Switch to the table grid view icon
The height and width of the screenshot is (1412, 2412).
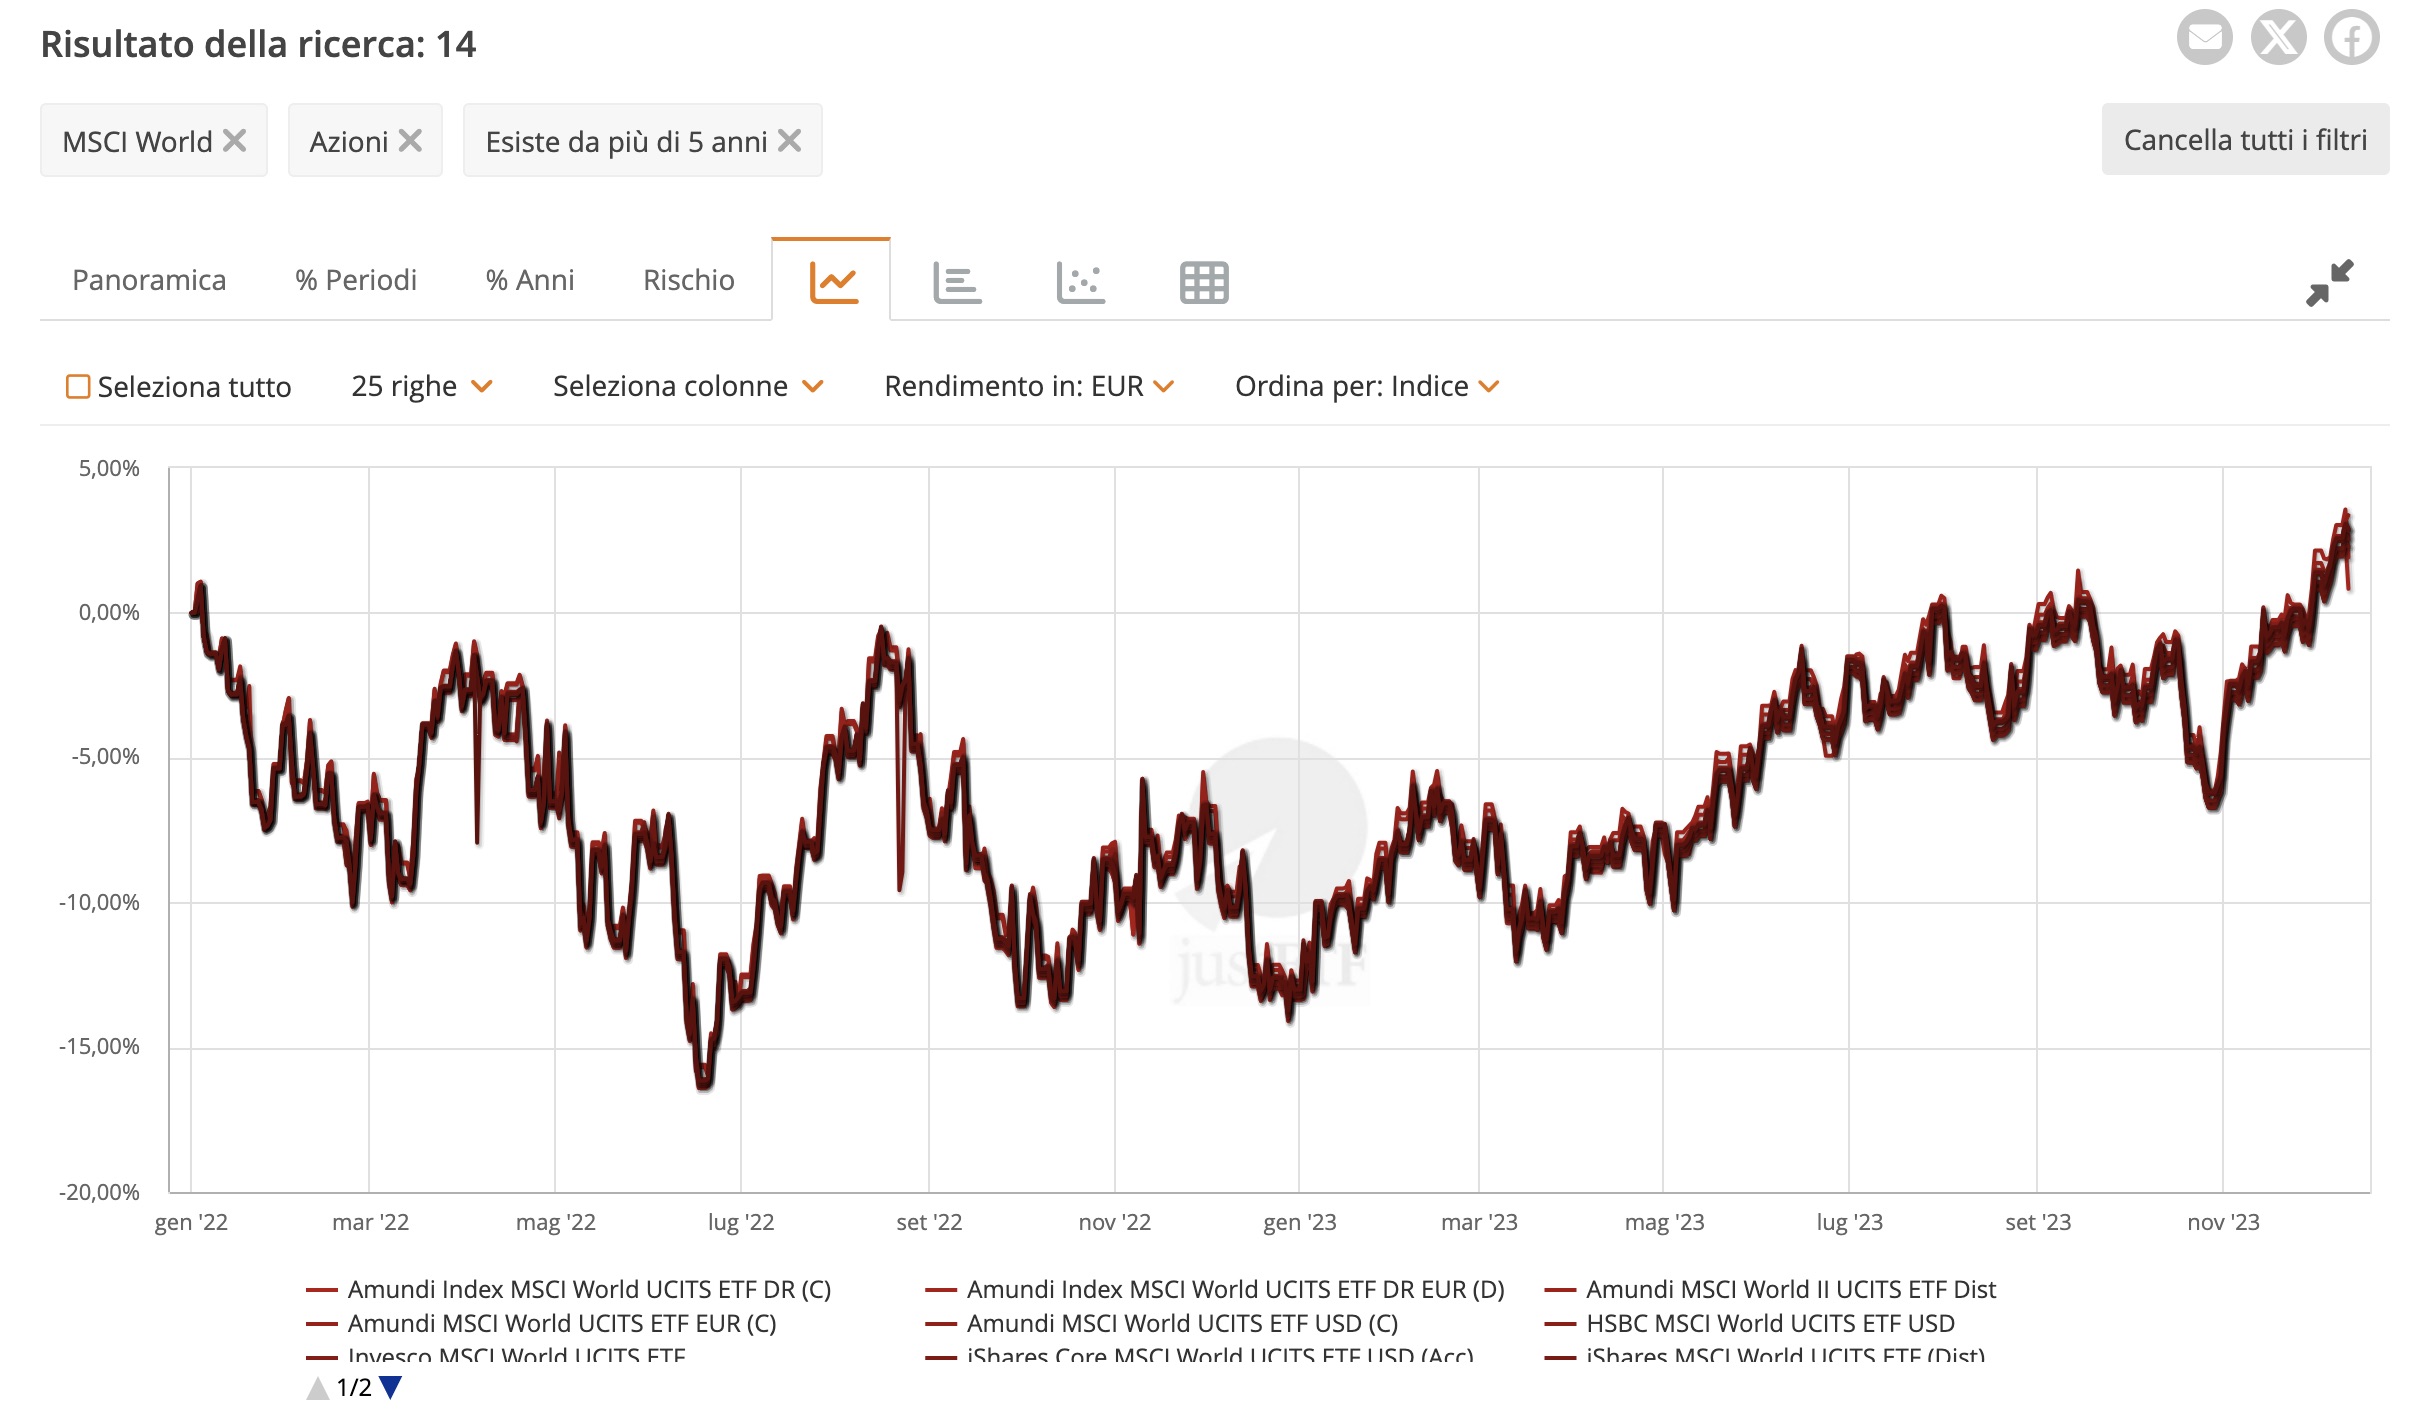1203,282
